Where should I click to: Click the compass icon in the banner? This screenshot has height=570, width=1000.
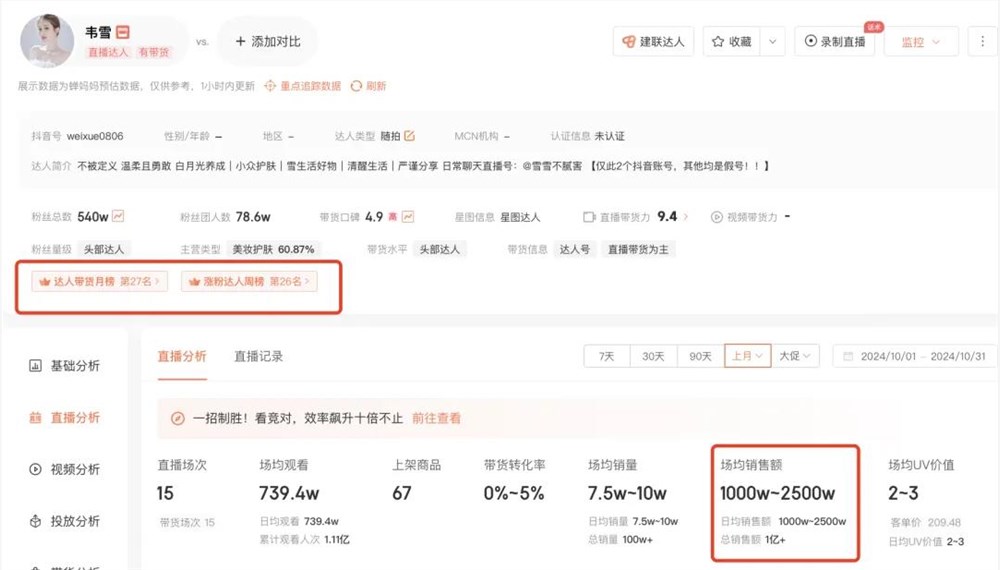[177, 418]
